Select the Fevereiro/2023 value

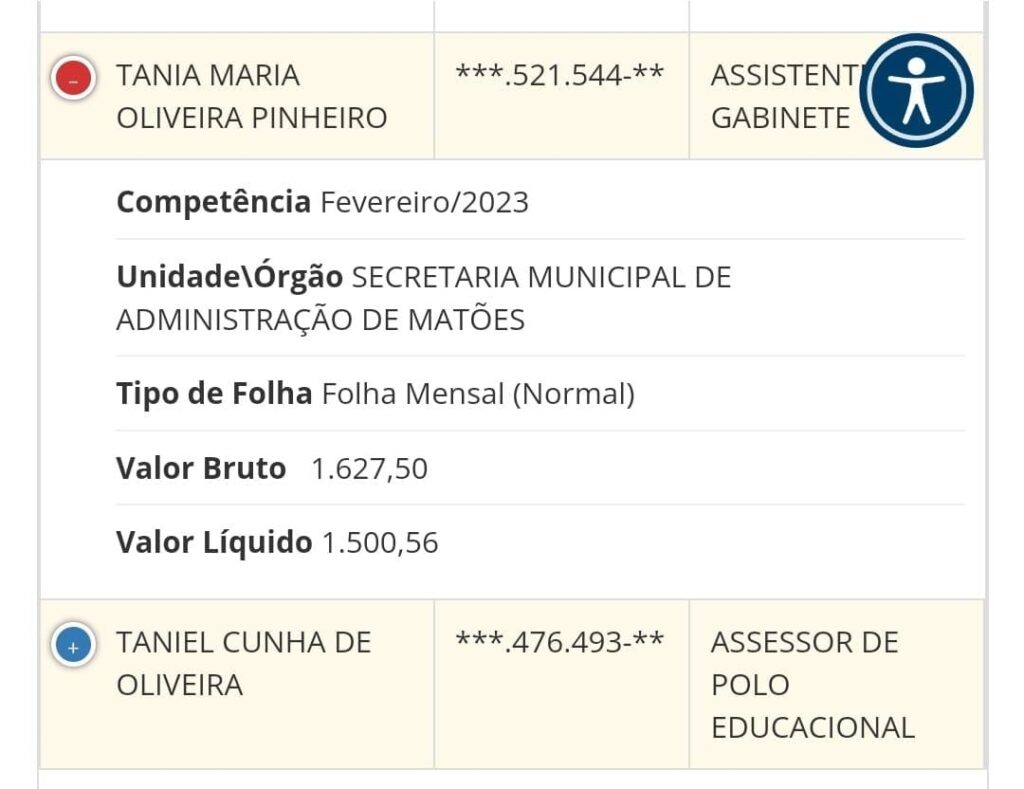coord(424,203)
